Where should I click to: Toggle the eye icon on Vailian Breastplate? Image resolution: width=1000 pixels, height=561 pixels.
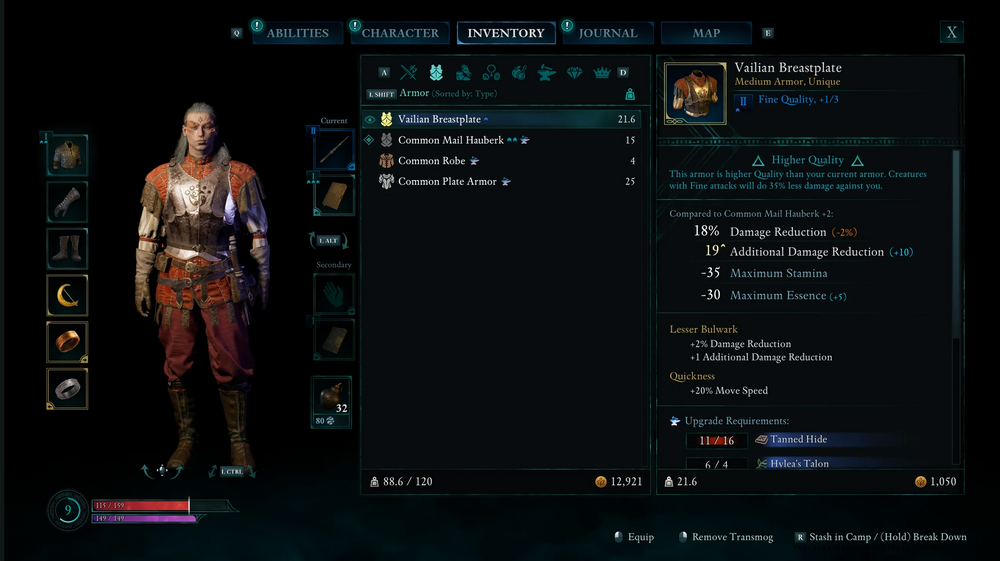pos(369,119)
